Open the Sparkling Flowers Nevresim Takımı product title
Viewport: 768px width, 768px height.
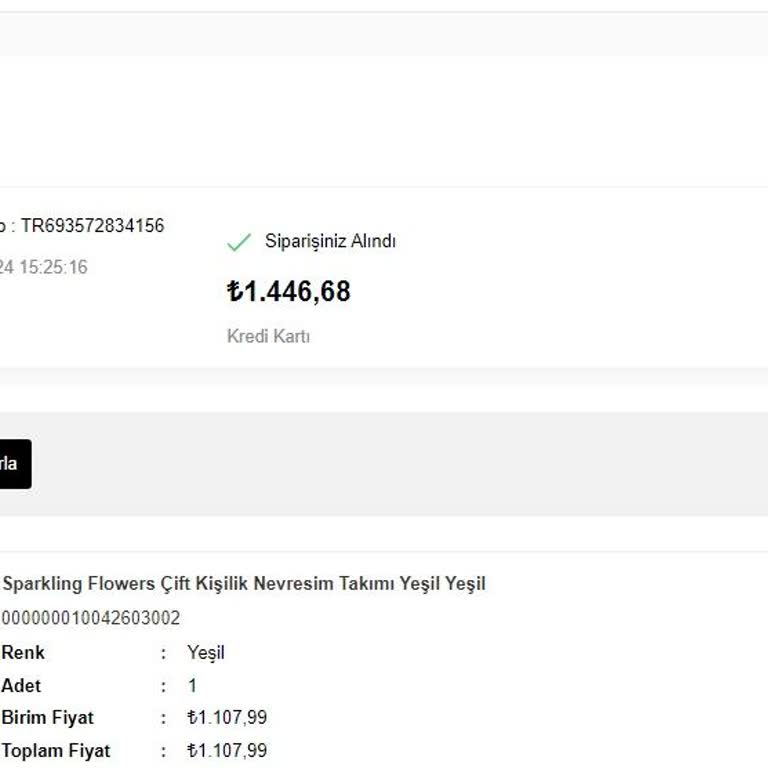pyautogui.click(x=244, y=583)
